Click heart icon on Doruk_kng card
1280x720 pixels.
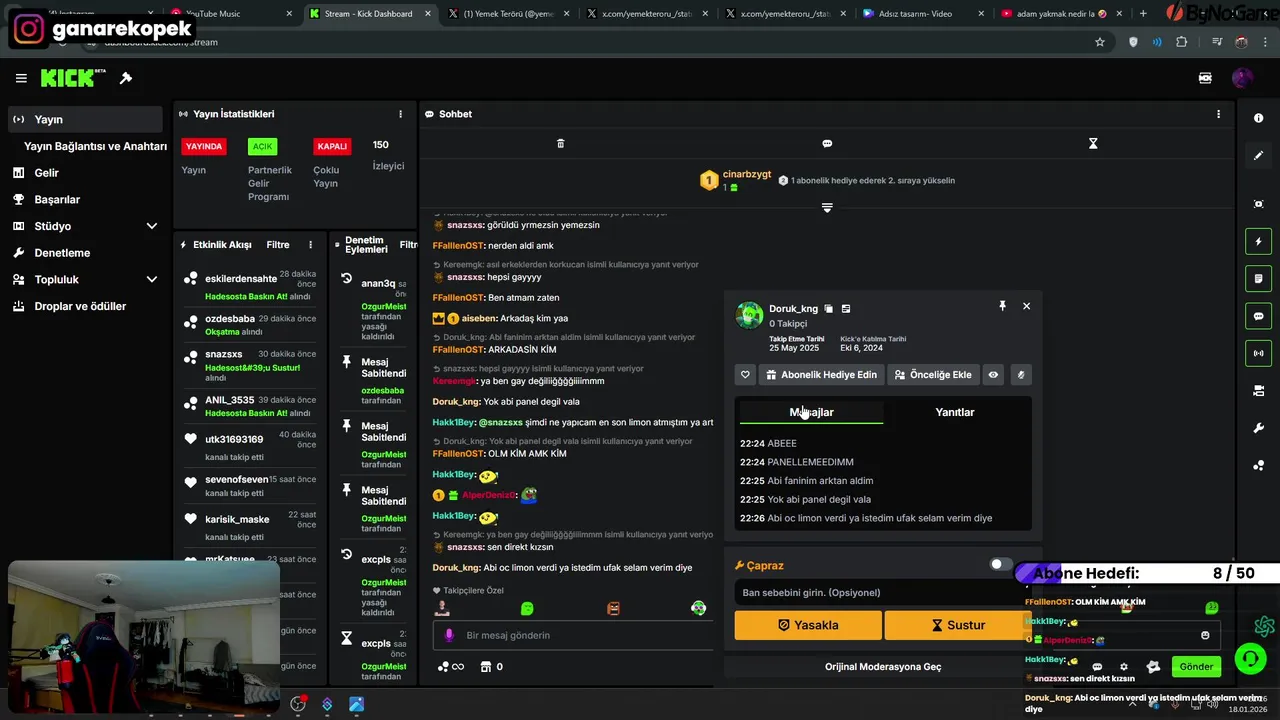pos(745,375)
